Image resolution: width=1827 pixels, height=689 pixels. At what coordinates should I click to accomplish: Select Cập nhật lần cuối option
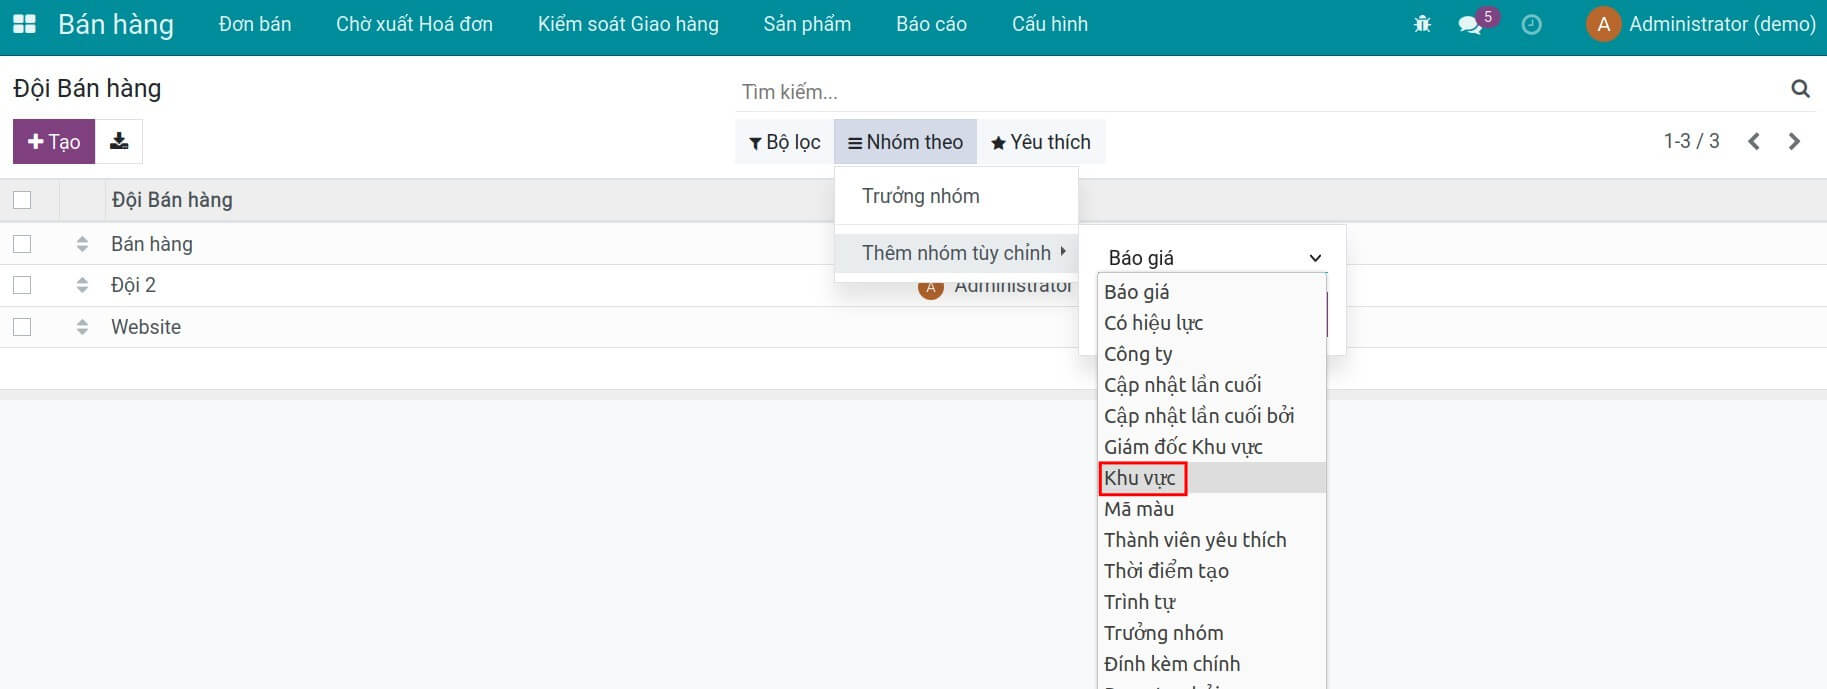(1212, 385)
